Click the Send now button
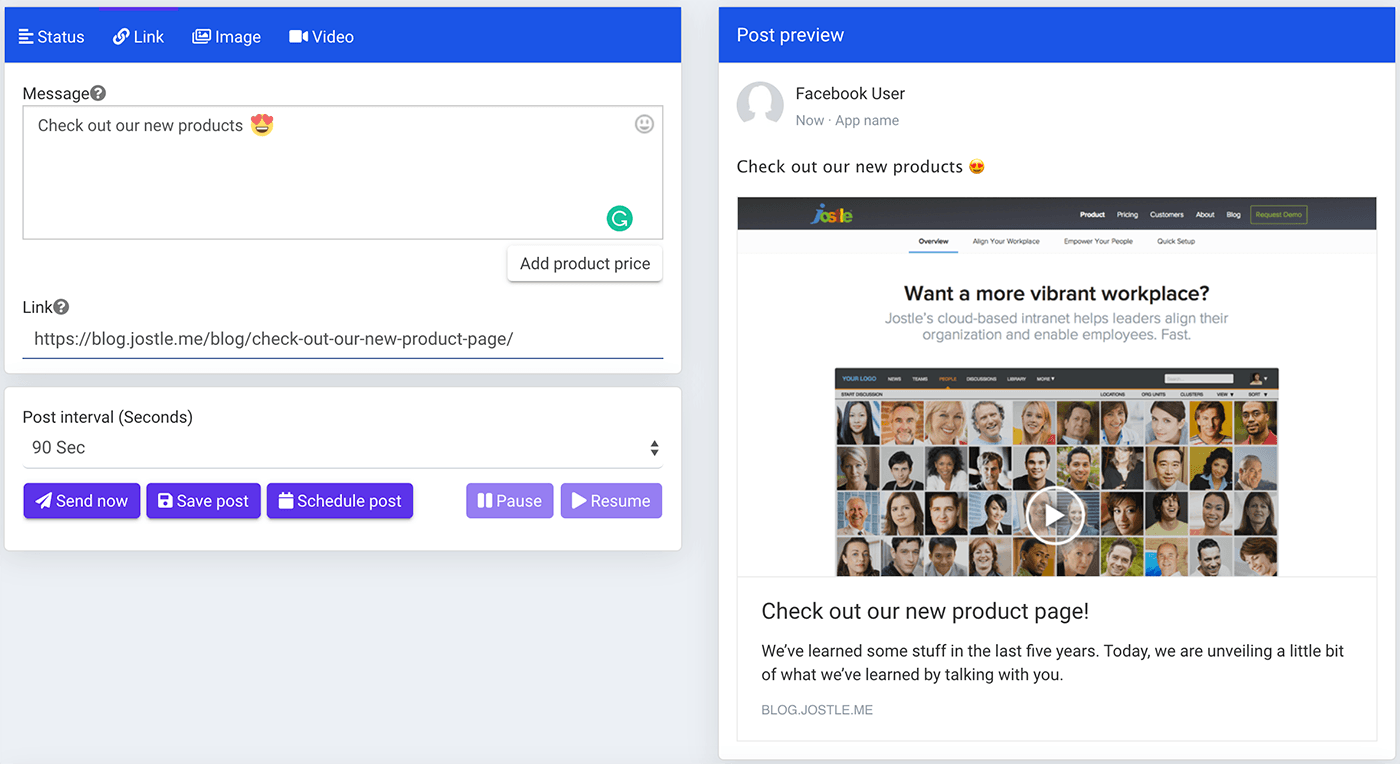The width and height of the screenshot is (1400, 764). 82,501
